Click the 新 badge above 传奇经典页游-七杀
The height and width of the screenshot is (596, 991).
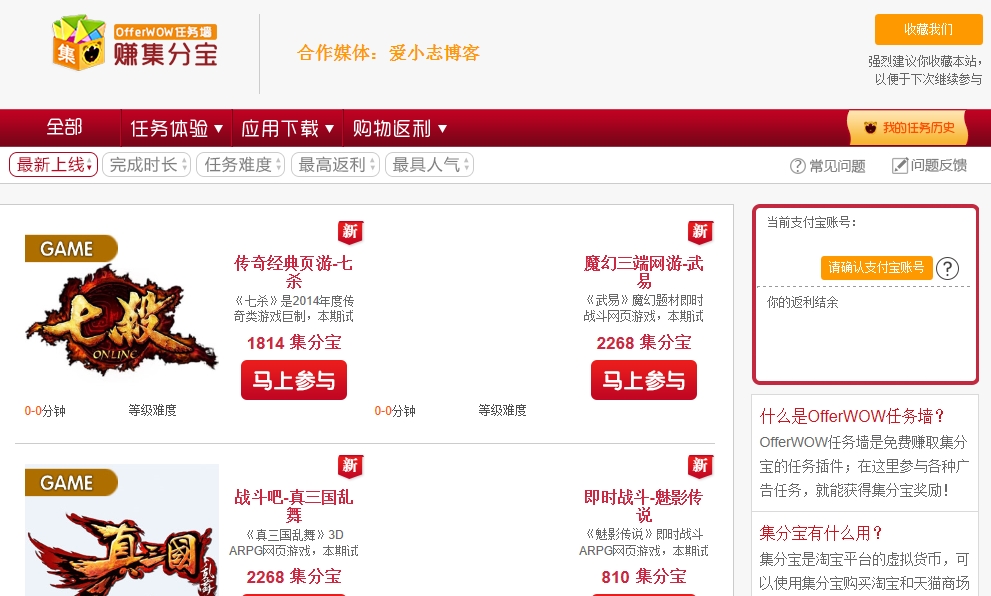click(350, 232)
